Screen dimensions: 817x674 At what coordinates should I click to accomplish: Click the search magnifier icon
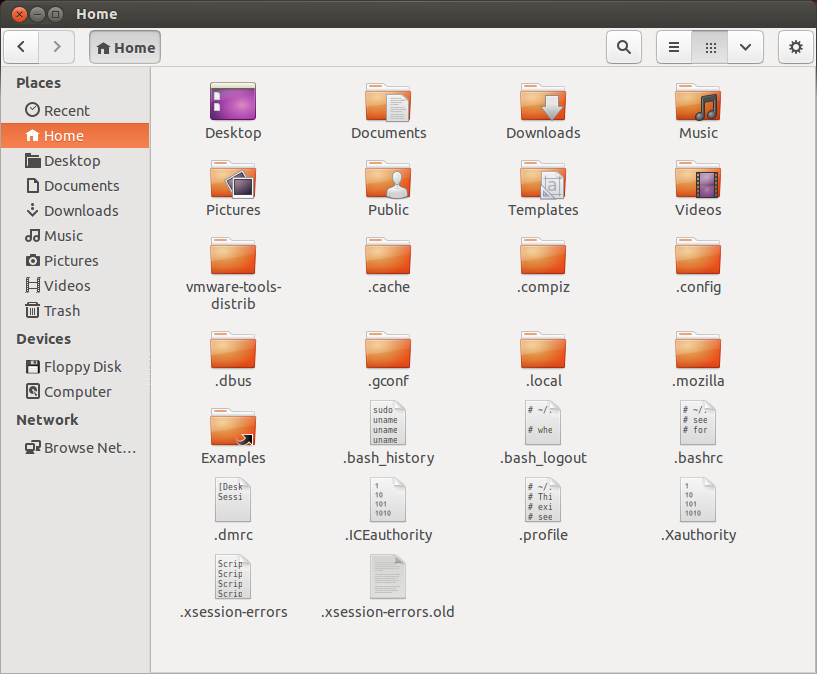pos(623,47)
